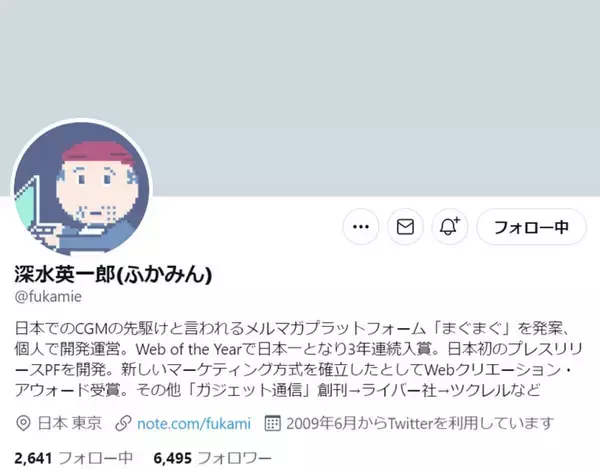Click the gray header banner image
Image resolution: width=600 pixels, height=470 pixels.
pyautogui.click(x=300, y=98)
